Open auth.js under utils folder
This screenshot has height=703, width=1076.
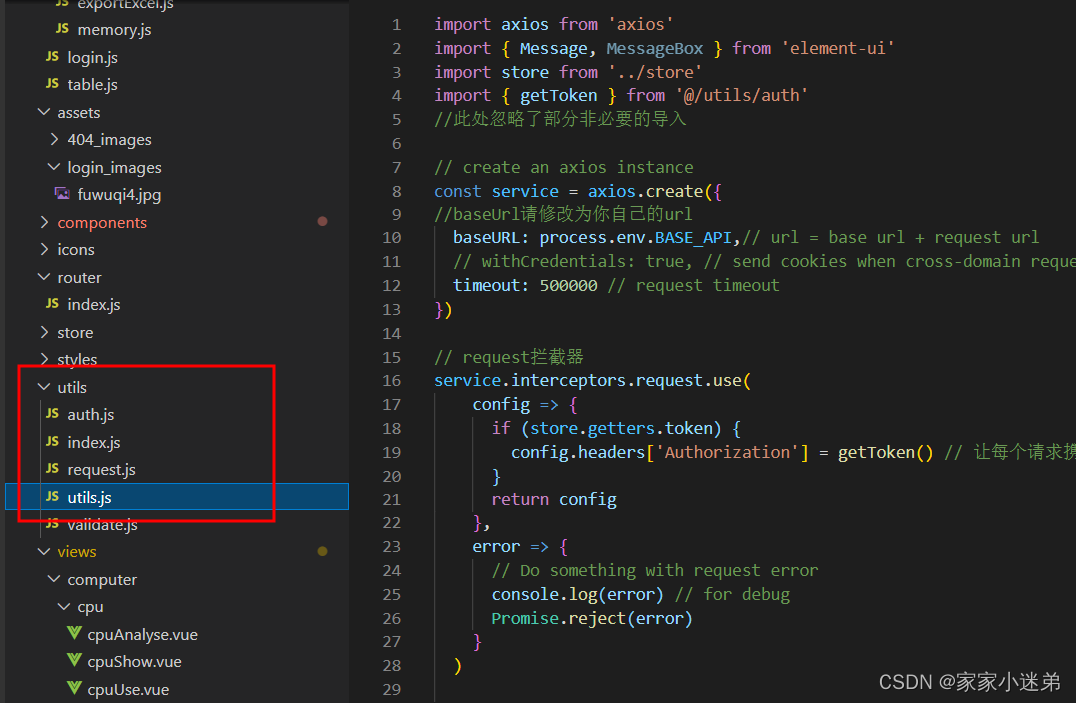tap(91, 414)
